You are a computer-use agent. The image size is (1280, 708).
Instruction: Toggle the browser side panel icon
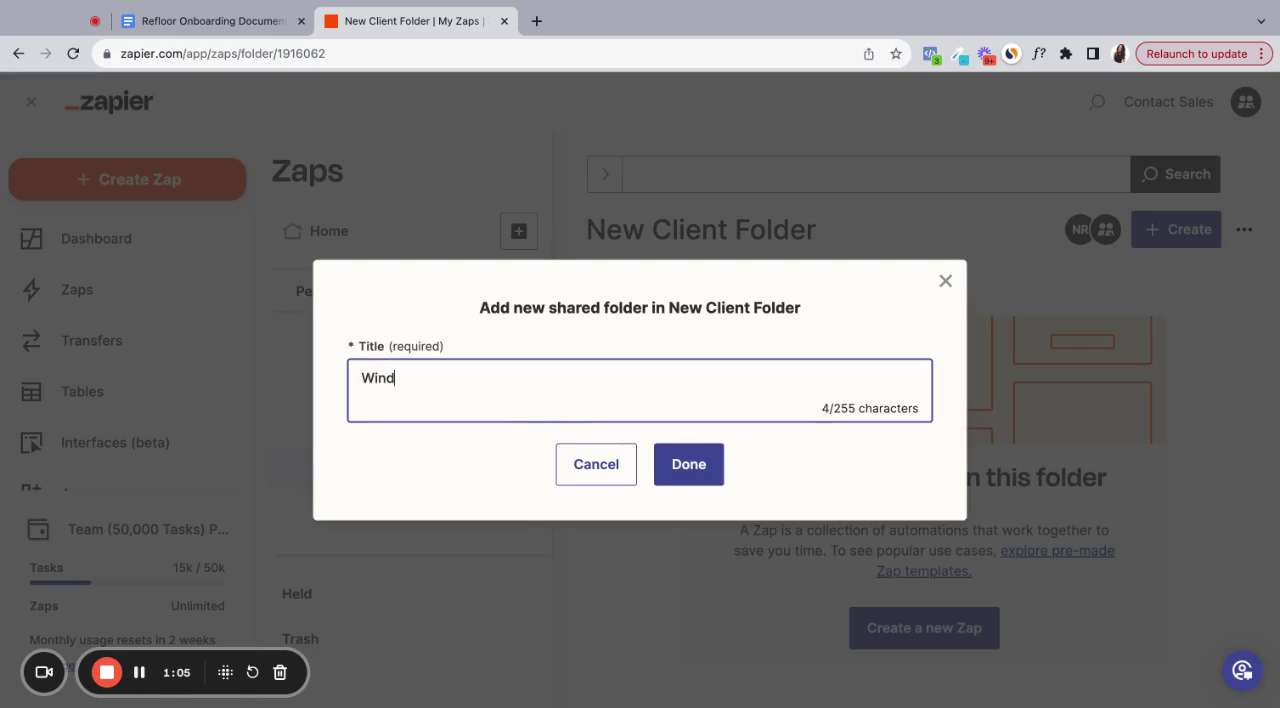coord(1093,54)
